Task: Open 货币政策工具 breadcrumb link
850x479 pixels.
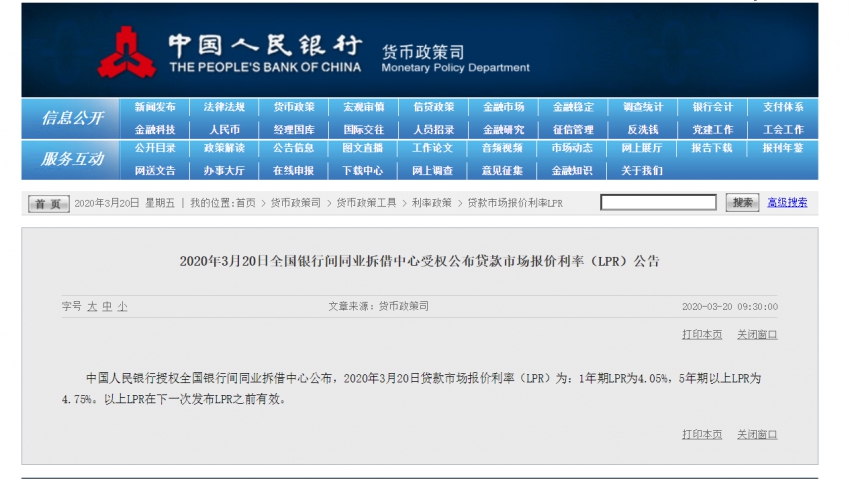Action: (366, 203)
